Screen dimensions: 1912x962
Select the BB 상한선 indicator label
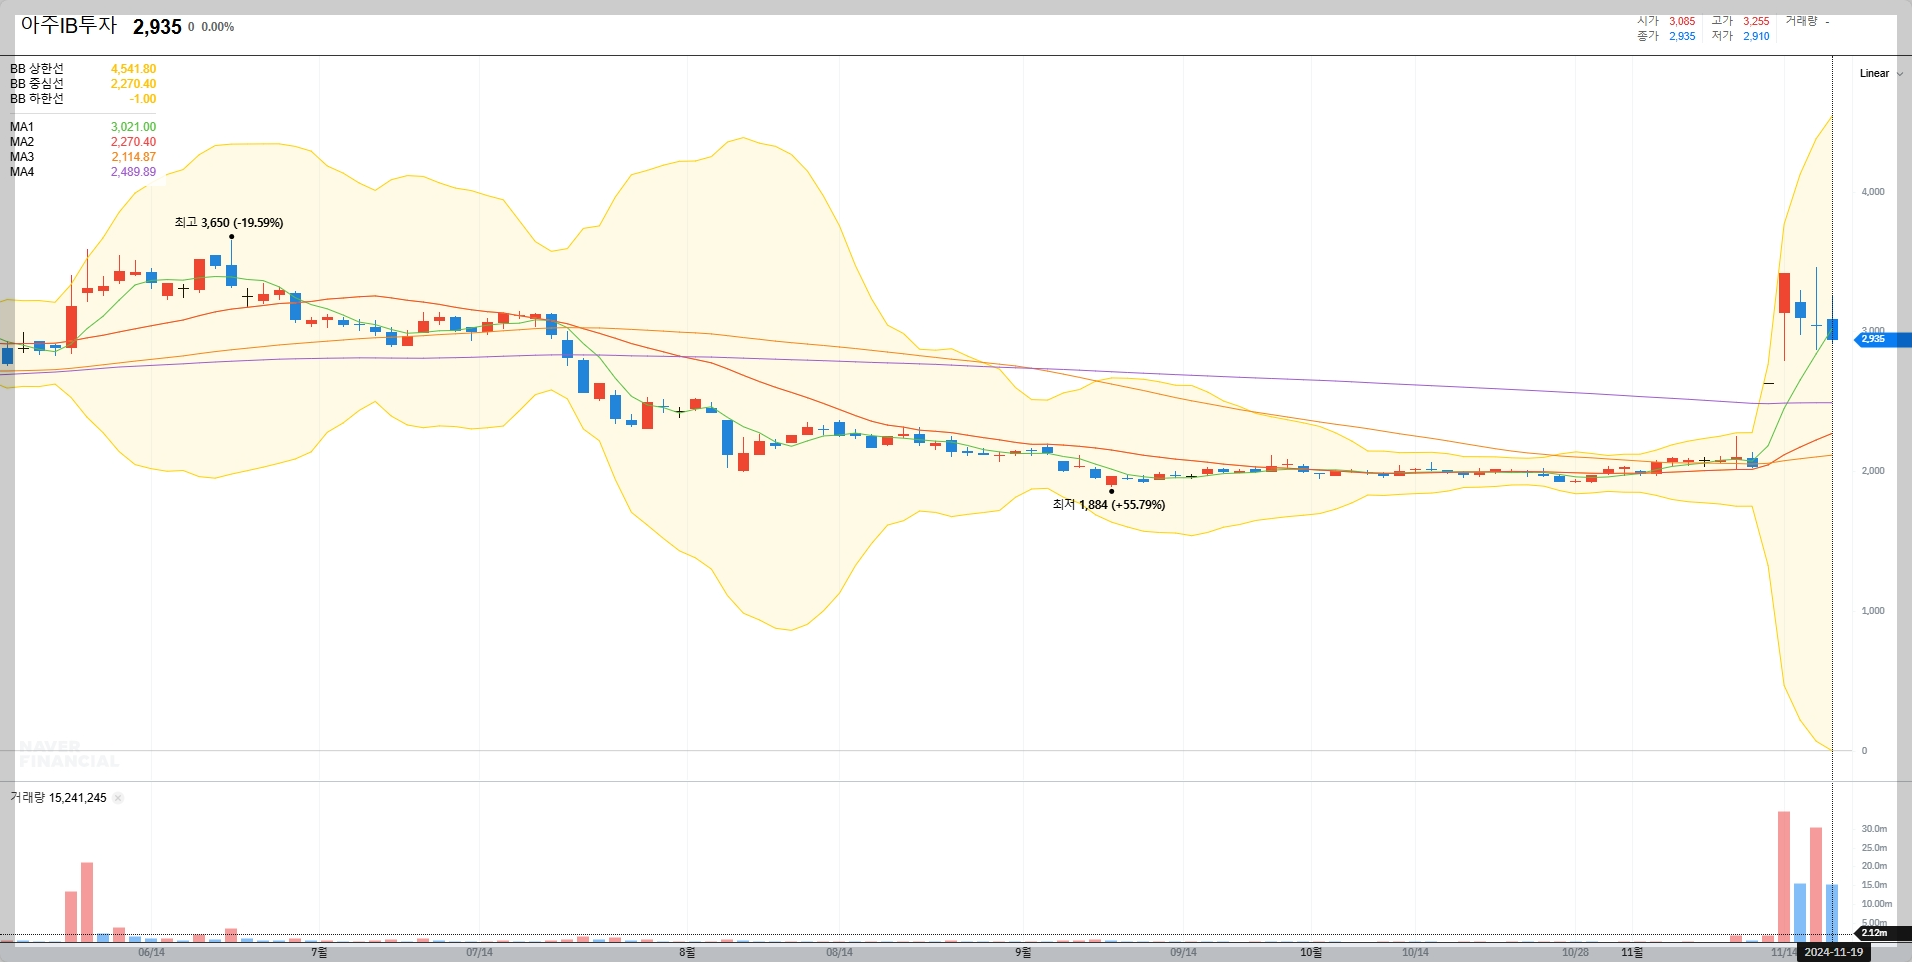[x=37, y=69]
